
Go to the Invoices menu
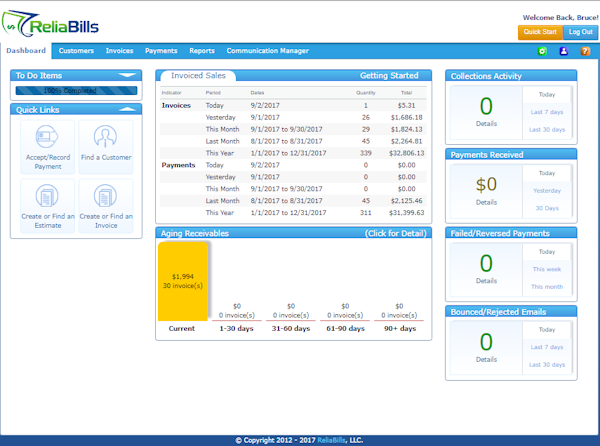(x=119, y=51)
